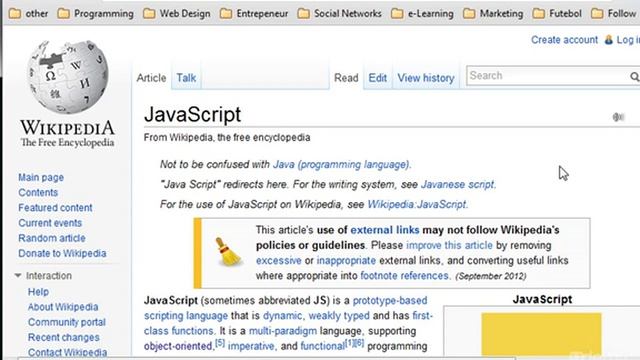Follow the imperative link
The image size is (640, 360).
(x=251, y=346)
